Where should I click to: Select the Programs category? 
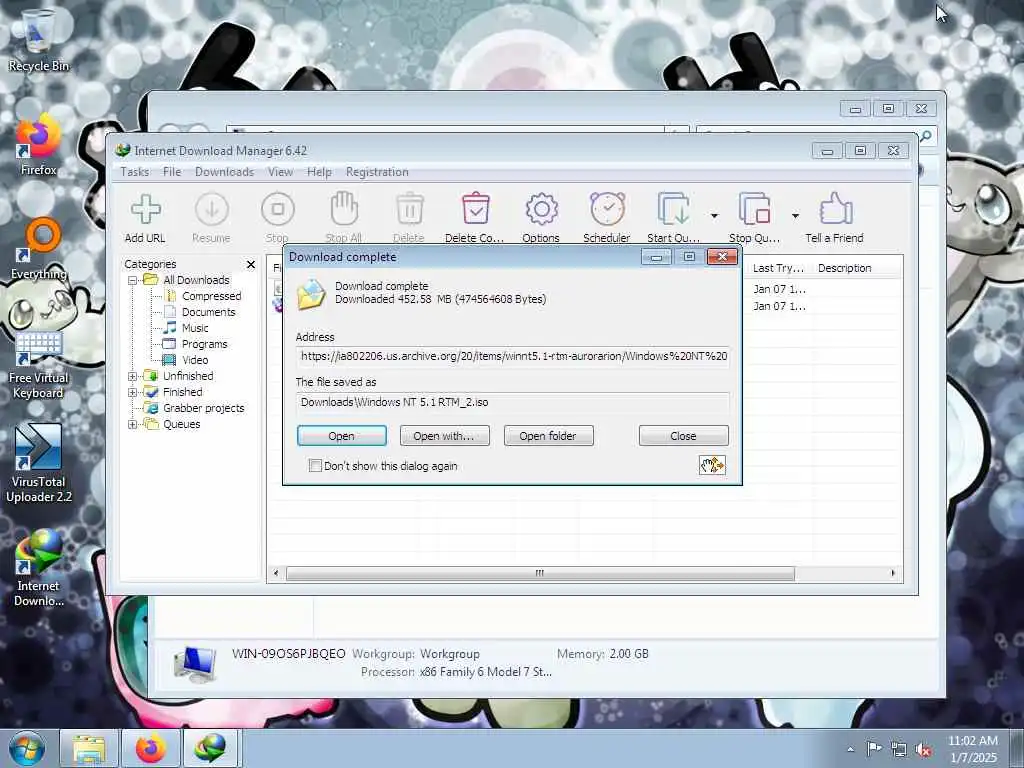point(204,344)
